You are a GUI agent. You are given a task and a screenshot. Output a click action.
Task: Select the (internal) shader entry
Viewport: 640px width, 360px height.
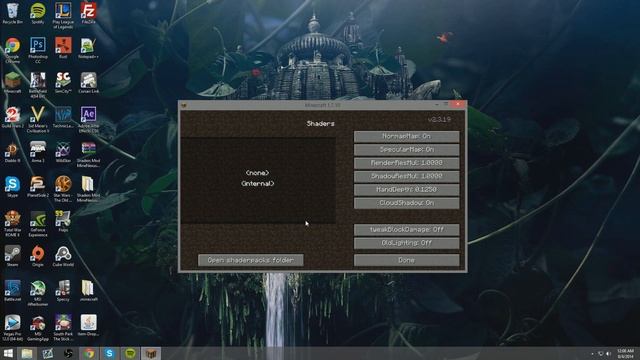tap(258, 184)
